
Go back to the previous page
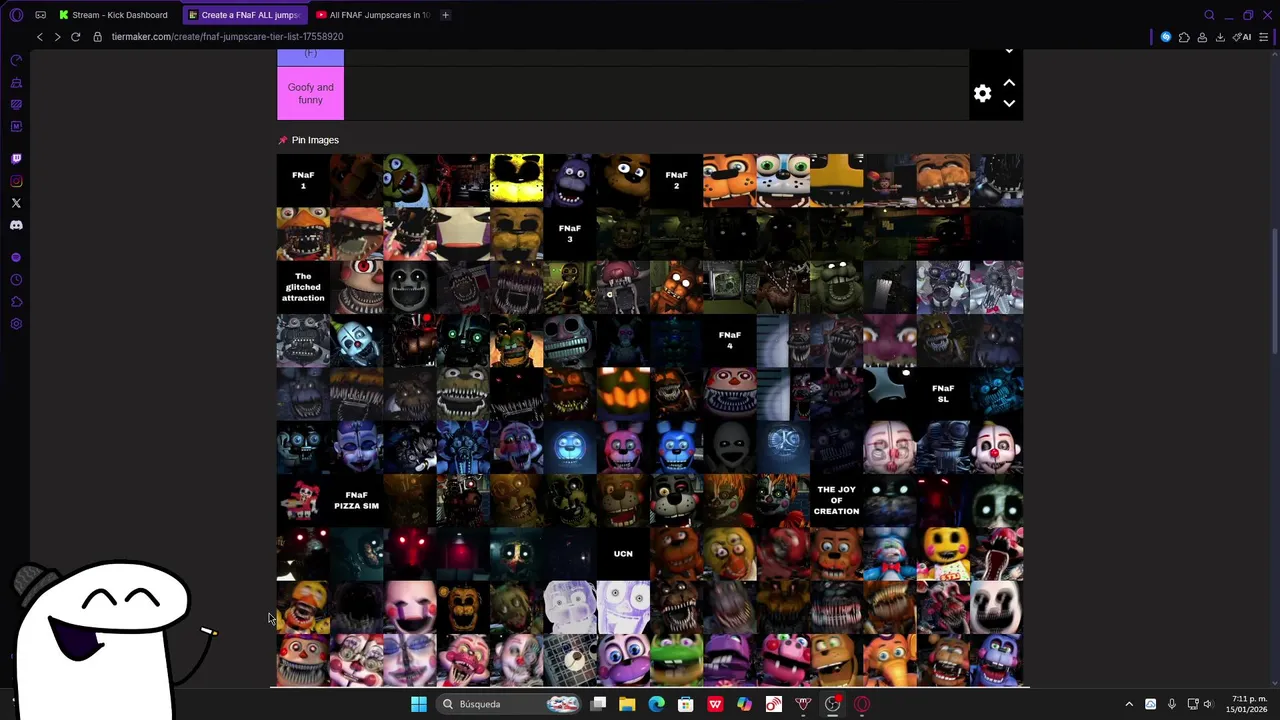coord(39,37)
